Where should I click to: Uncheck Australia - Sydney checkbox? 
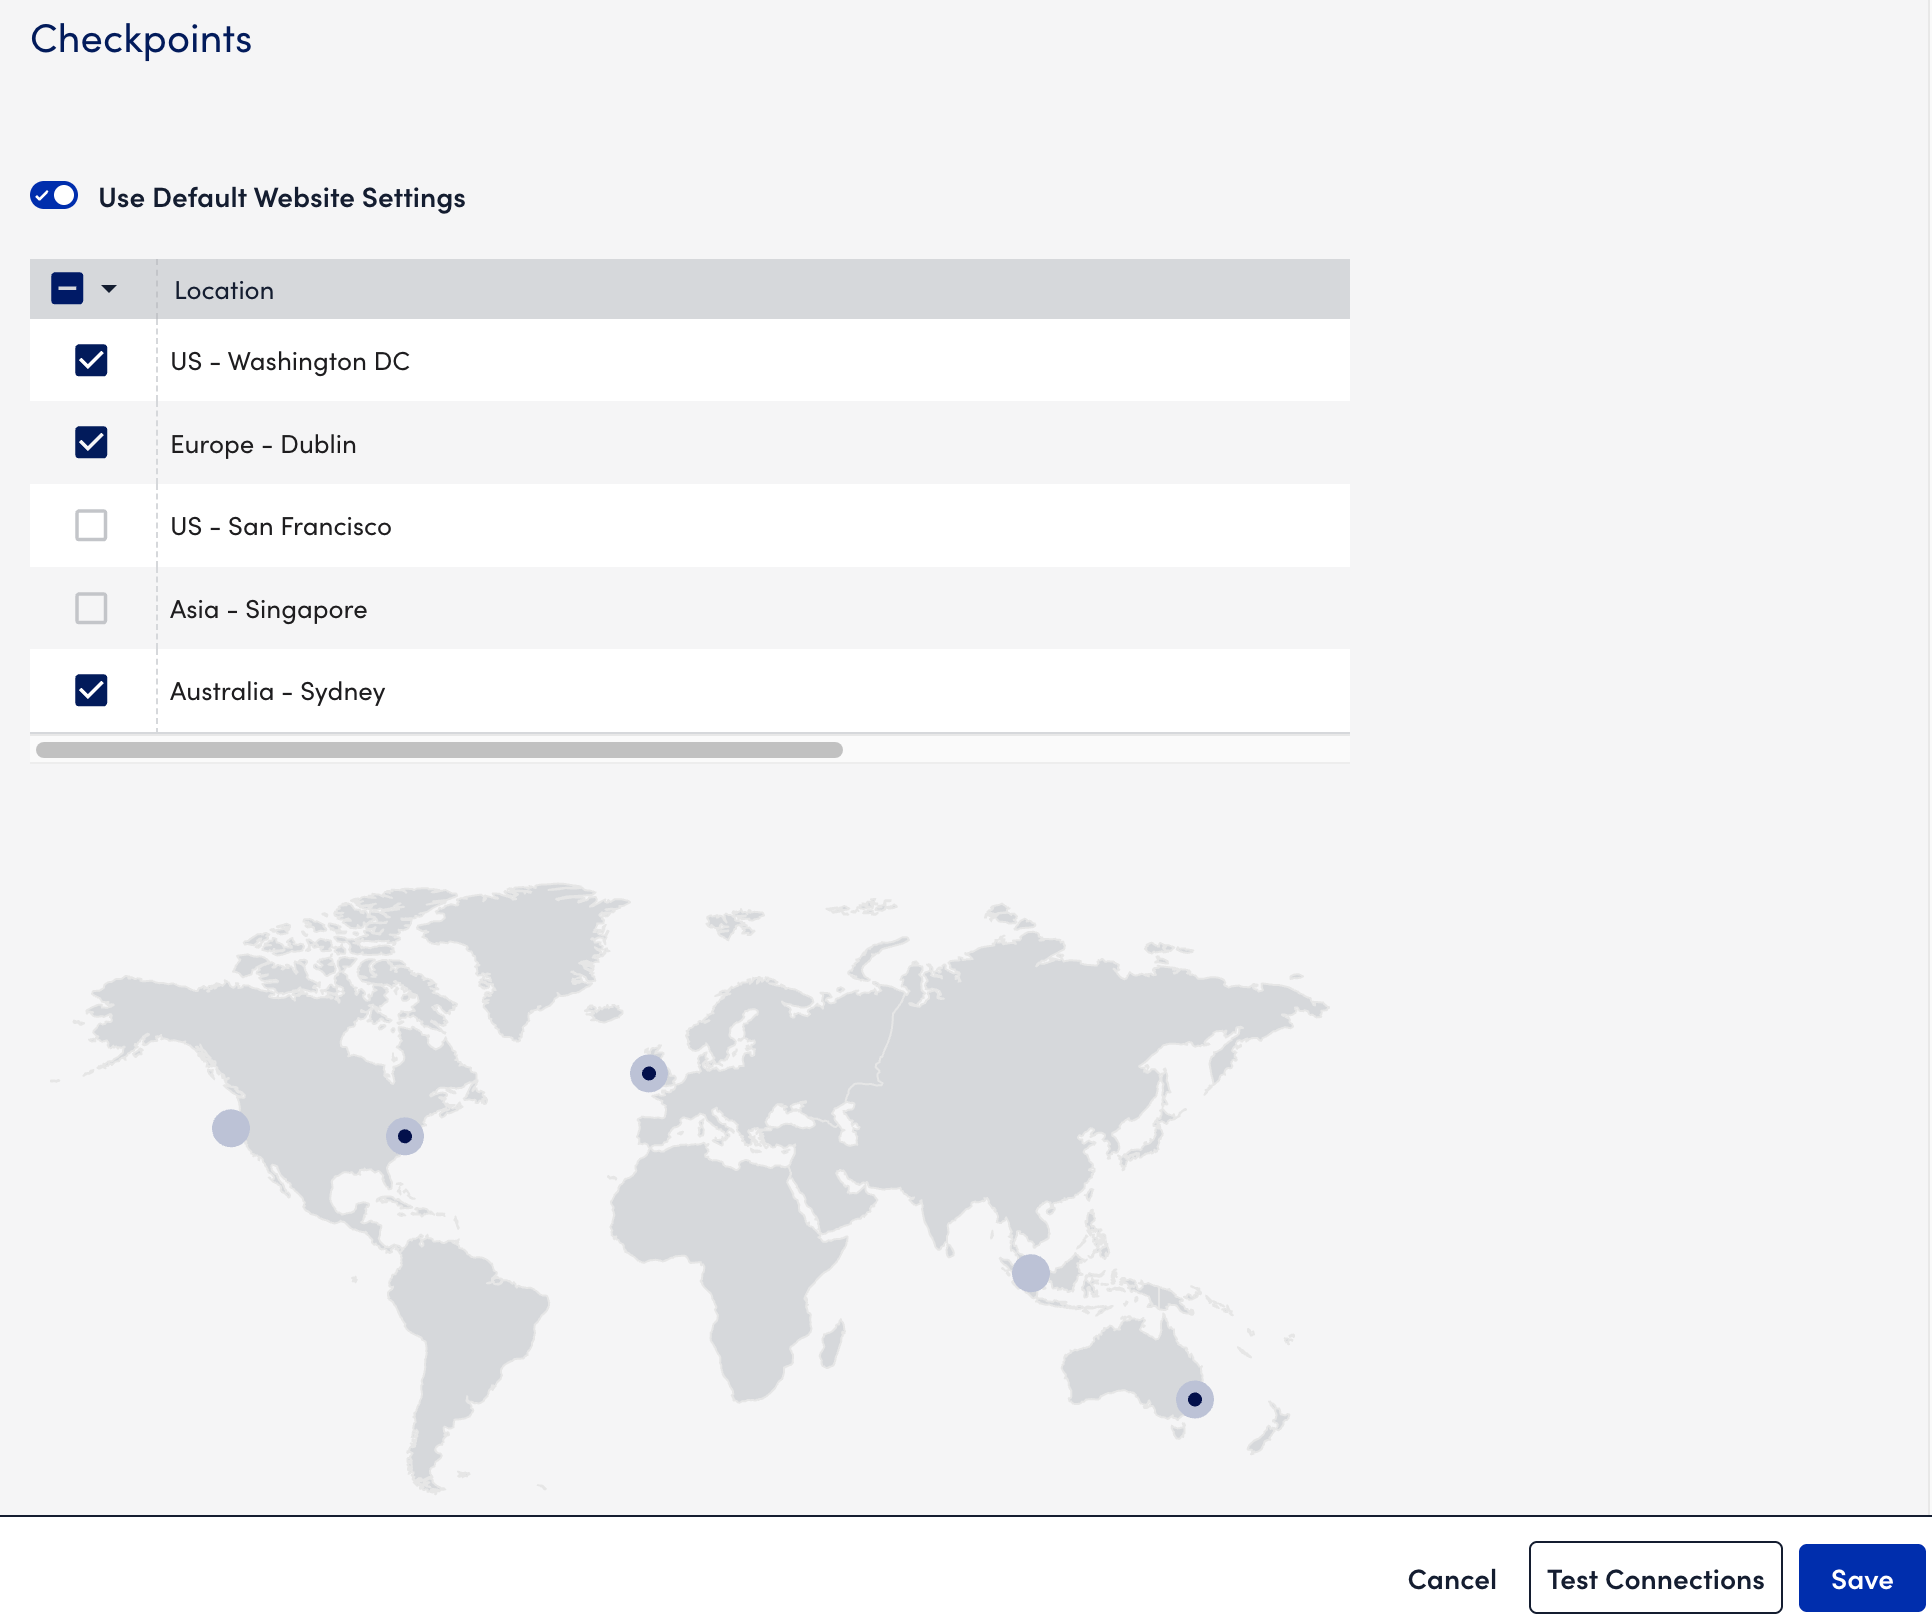[91, 690]
